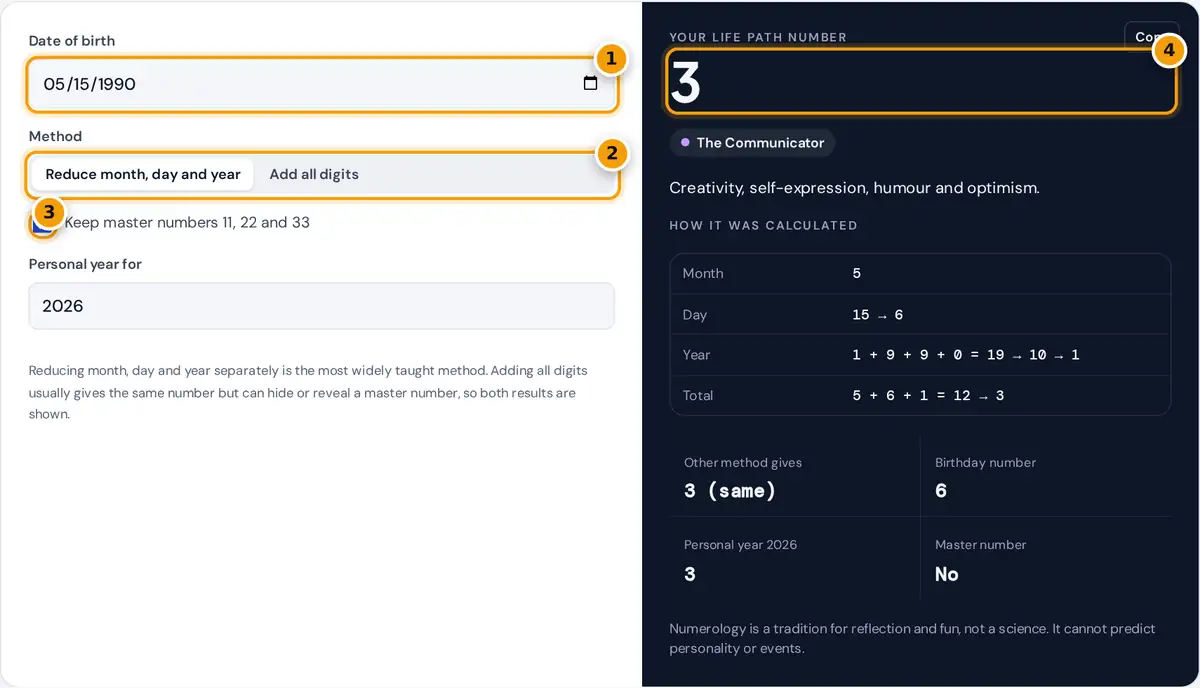Select Reduce month, day and year method

point(143,174)
